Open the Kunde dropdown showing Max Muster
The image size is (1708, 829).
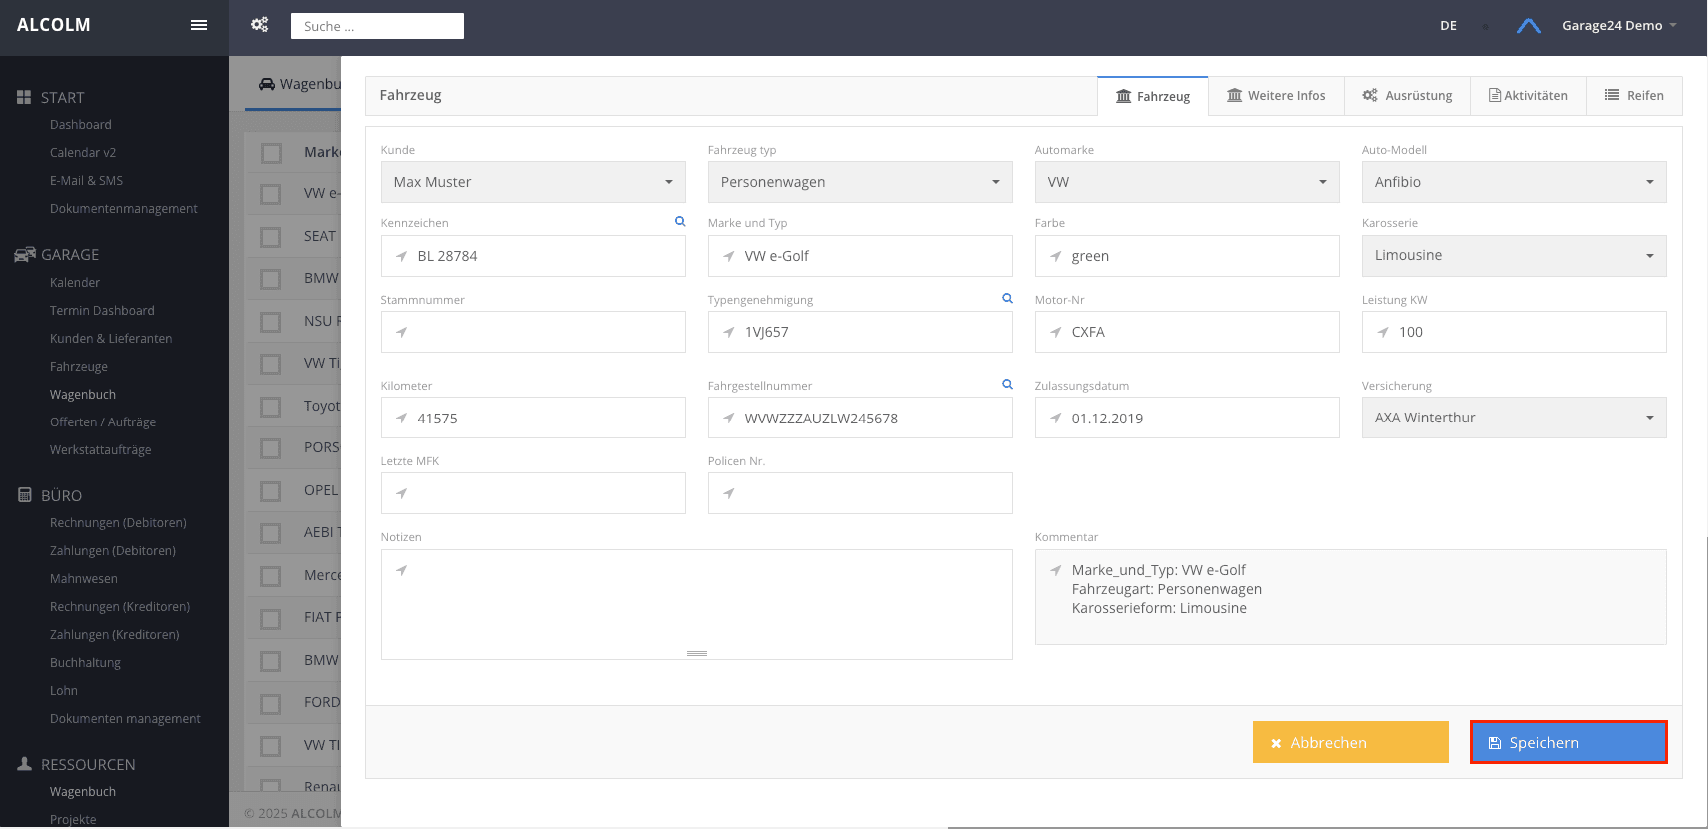point(533,182)
